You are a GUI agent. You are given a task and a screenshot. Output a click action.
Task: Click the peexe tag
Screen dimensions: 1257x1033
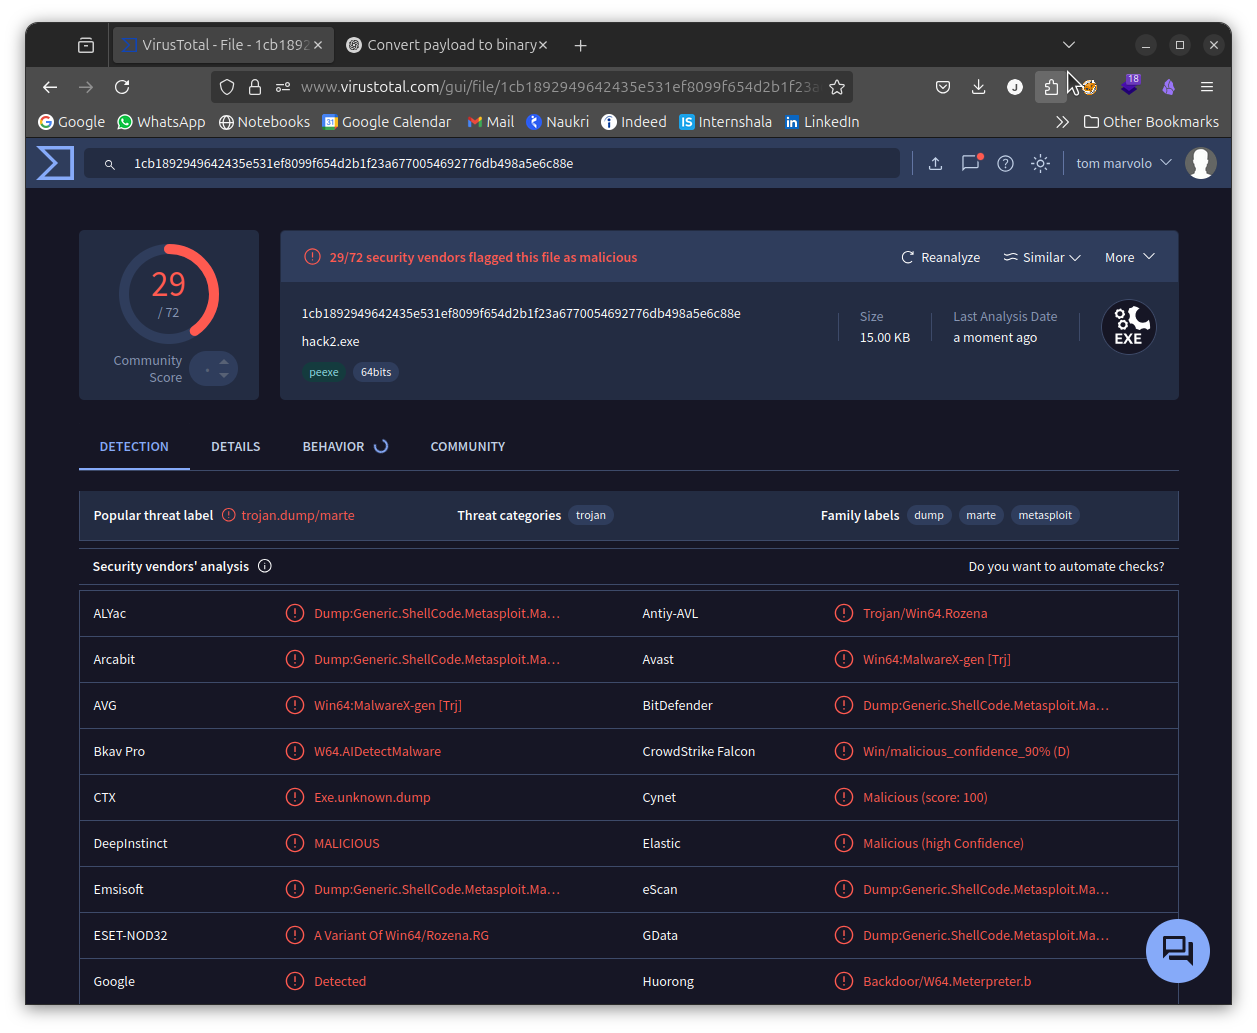point(324,372)
